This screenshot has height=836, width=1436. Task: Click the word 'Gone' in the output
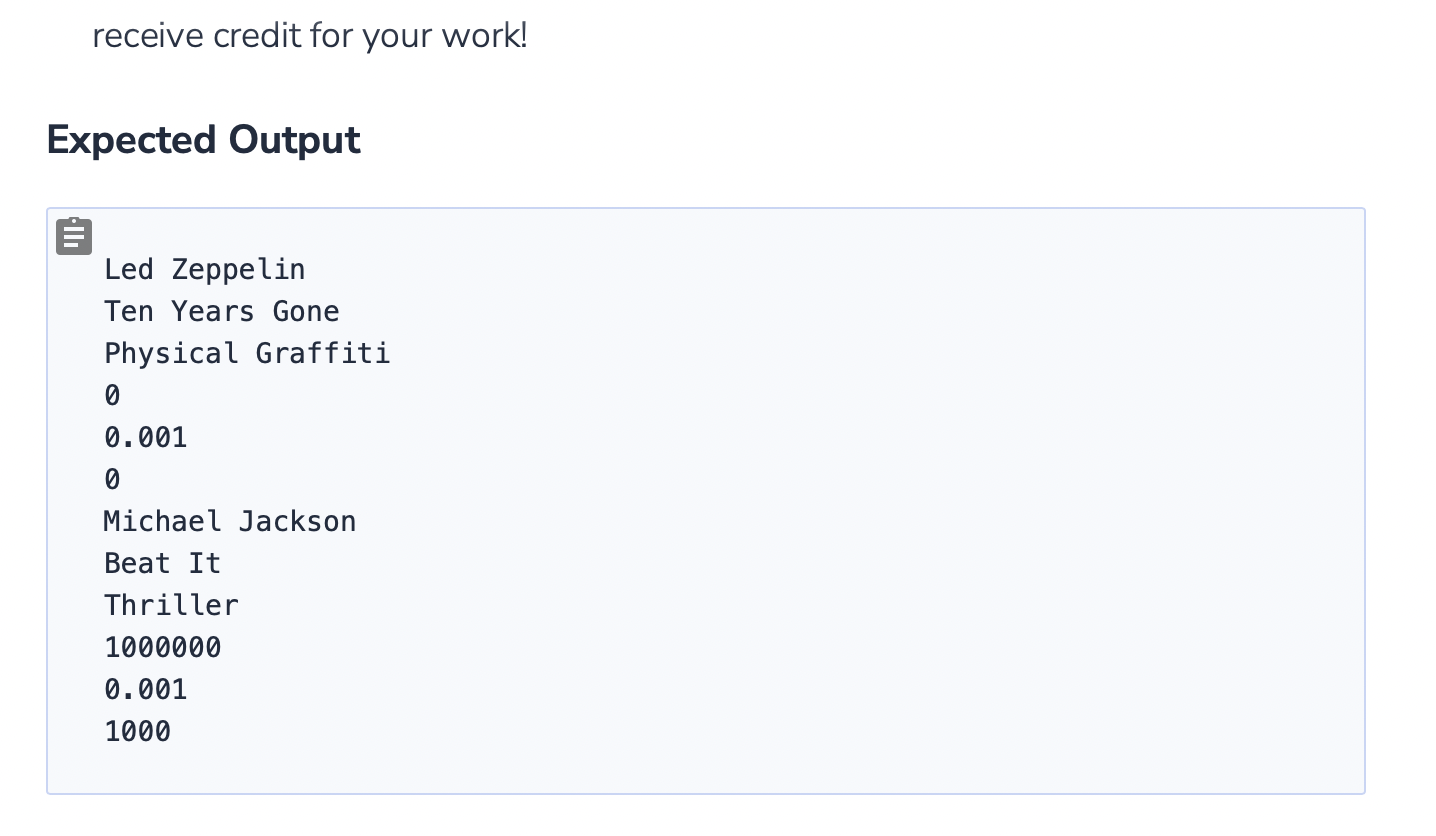pos(305,311)
